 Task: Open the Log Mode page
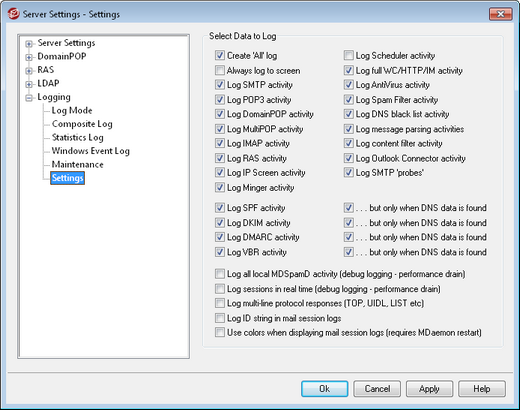click(72, 111)
